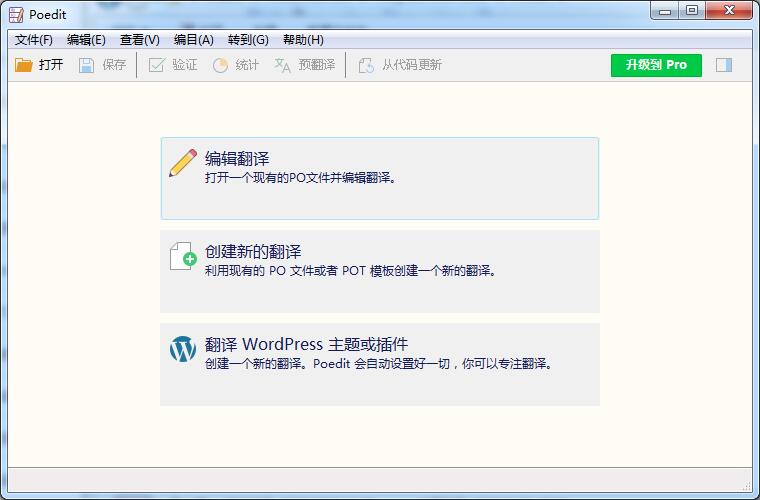Click the Pre-translate language icon

coord(282,65)
